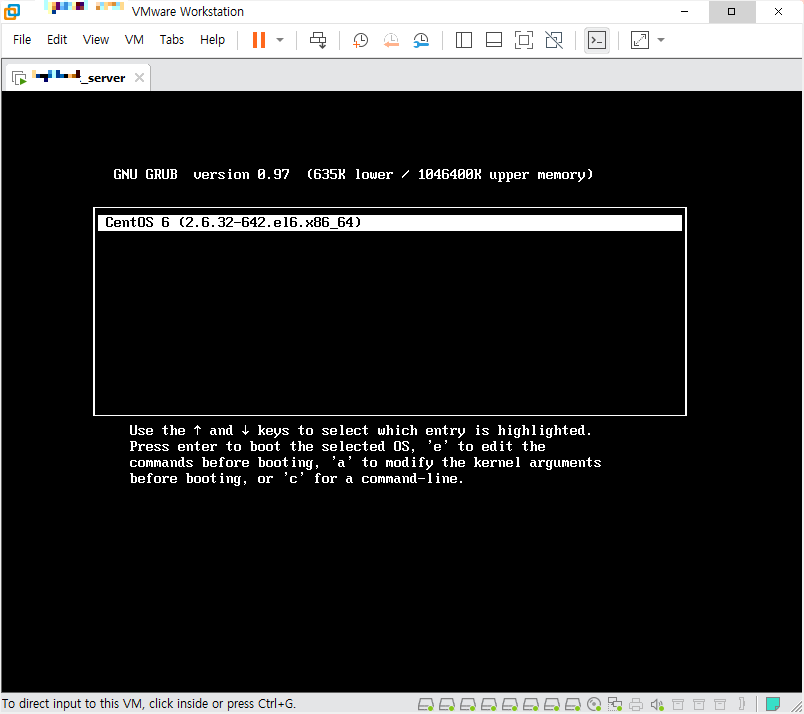The image size is (804, 714).
Task: Minimize the VMware Workstation window
Action: pos(685,11)
